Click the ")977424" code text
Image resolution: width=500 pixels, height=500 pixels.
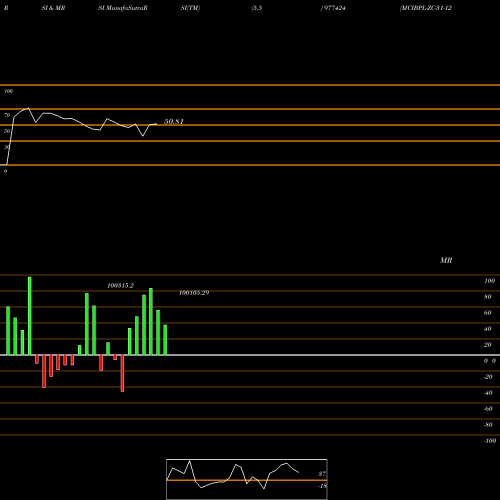click(333, 8)
